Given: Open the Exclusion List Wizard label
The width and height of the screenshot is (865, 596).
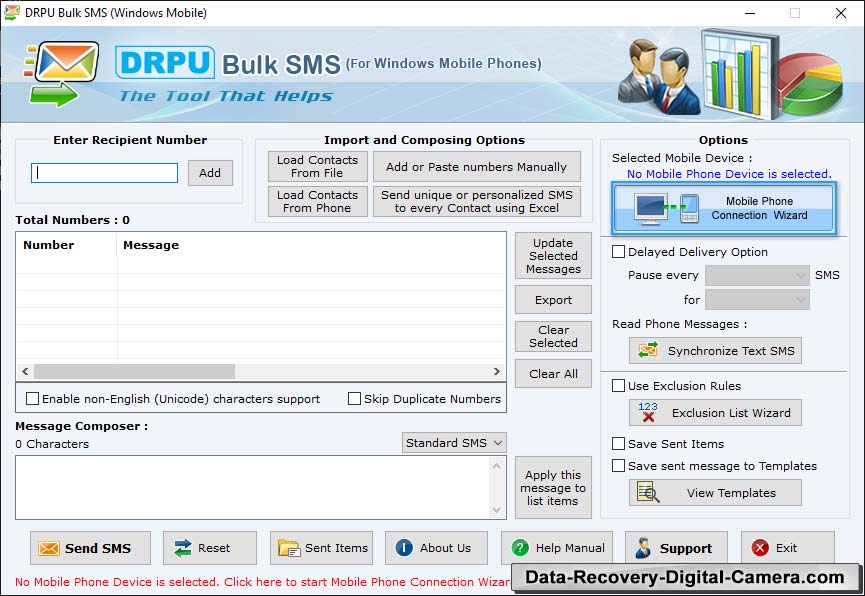Looking at the screenshot, I should coord(731,413).
